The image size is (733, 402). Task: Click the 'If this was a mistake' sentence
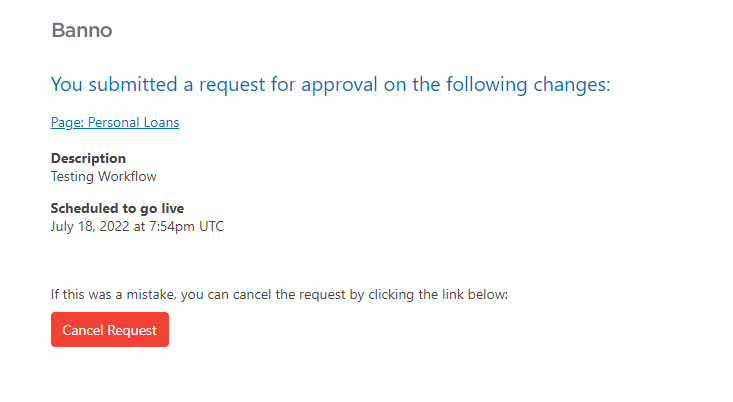279,295
